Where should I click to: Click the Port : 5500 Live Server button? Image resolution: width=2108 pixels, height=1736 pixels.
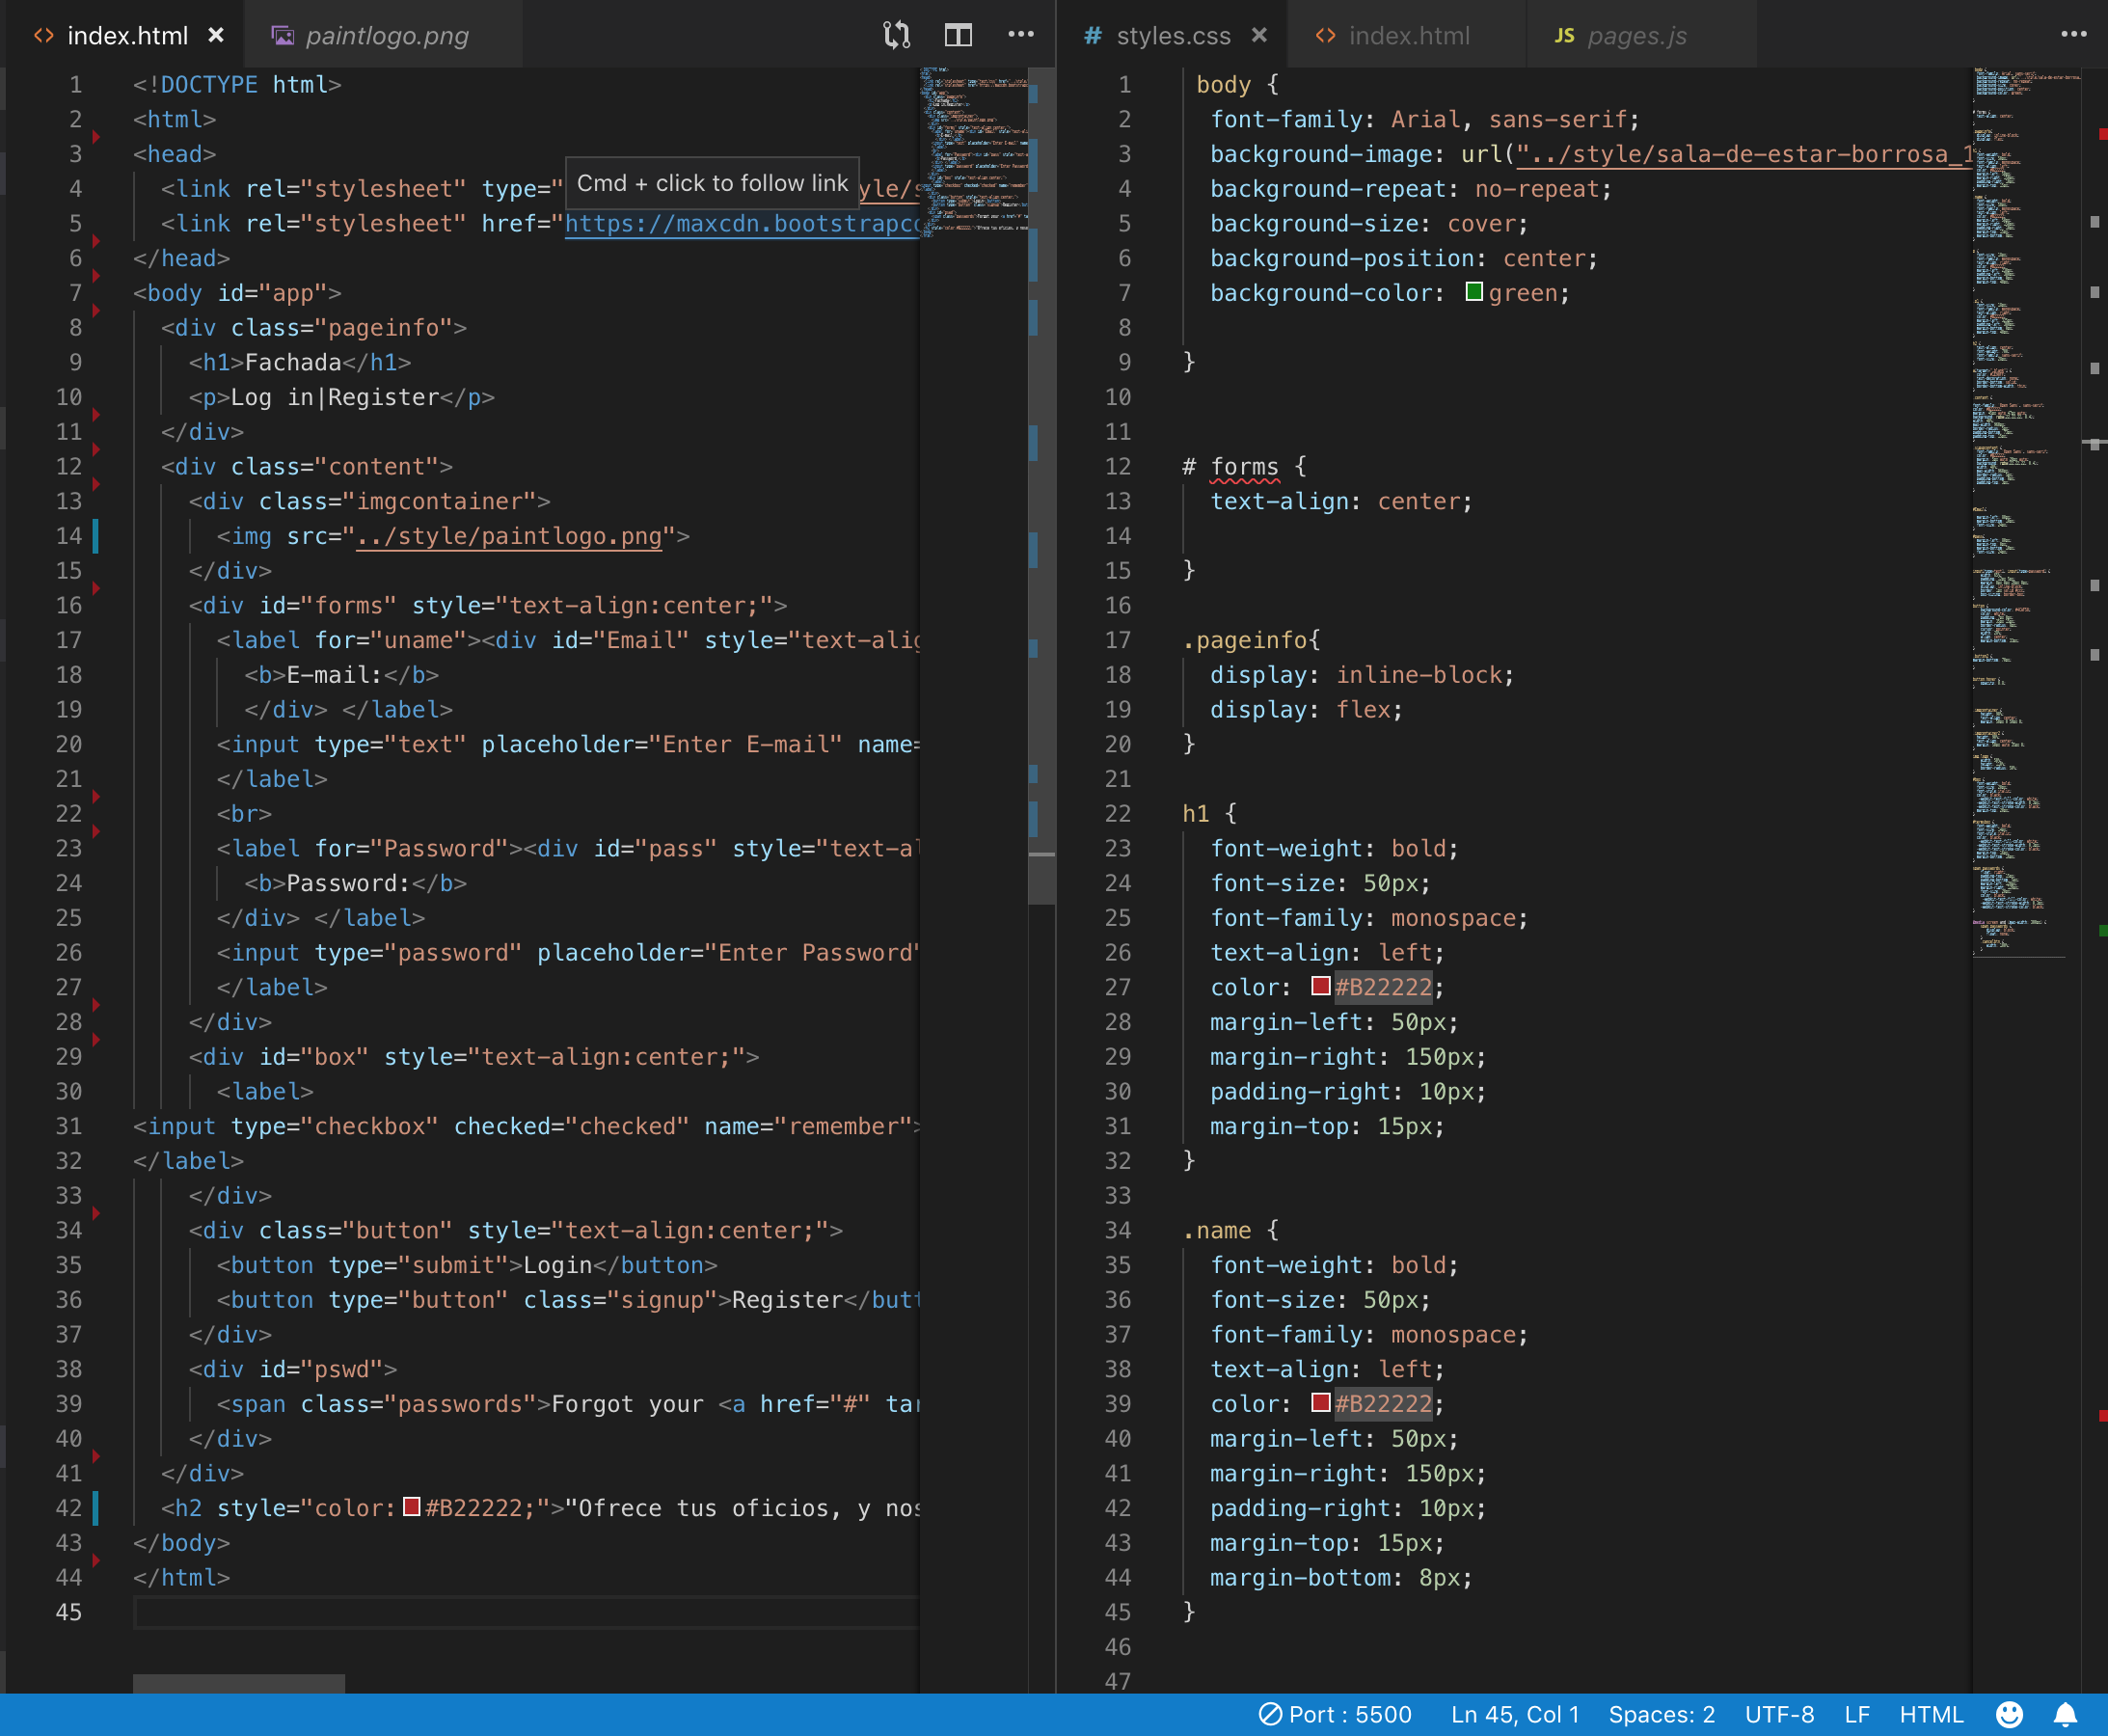(1335, 1715)
